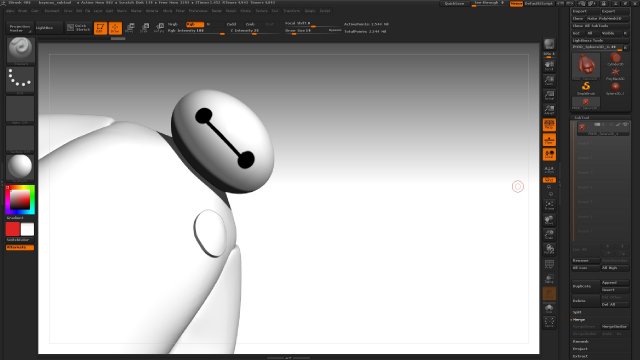The height and width of the screenshot is (360, 640).
Task: Open the empty Texture slot
Action: click(x=20, y=138)
